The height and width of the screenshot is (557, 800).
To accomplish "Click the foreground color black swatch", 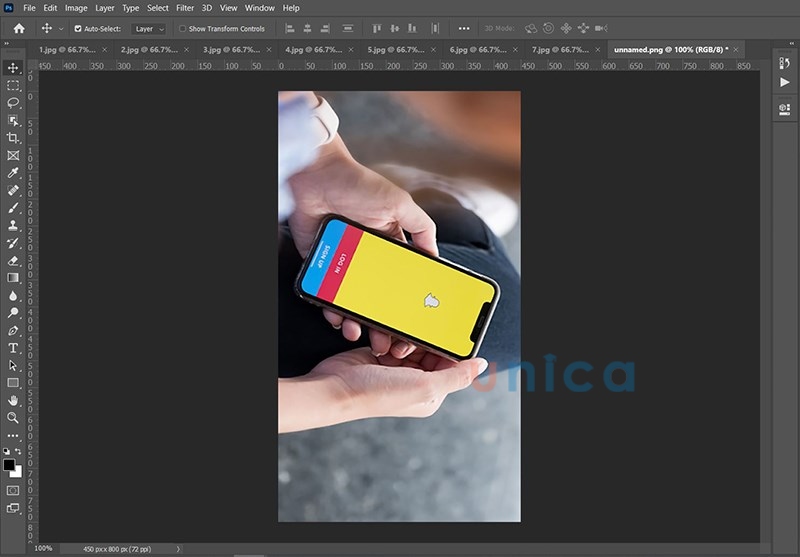I will (x=10, y=465).
